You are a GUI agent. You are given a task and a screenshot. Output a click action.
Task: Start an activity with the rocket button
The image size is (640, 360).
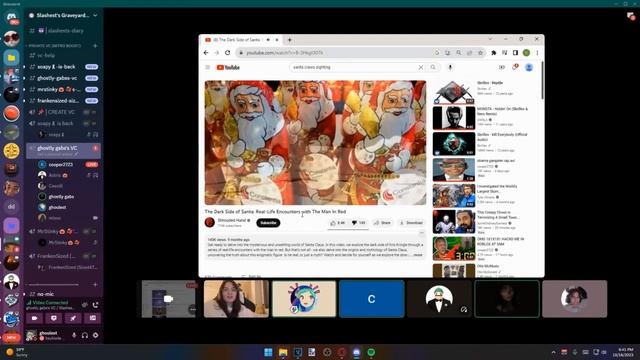pyautogui.click(x=73, y=318)
